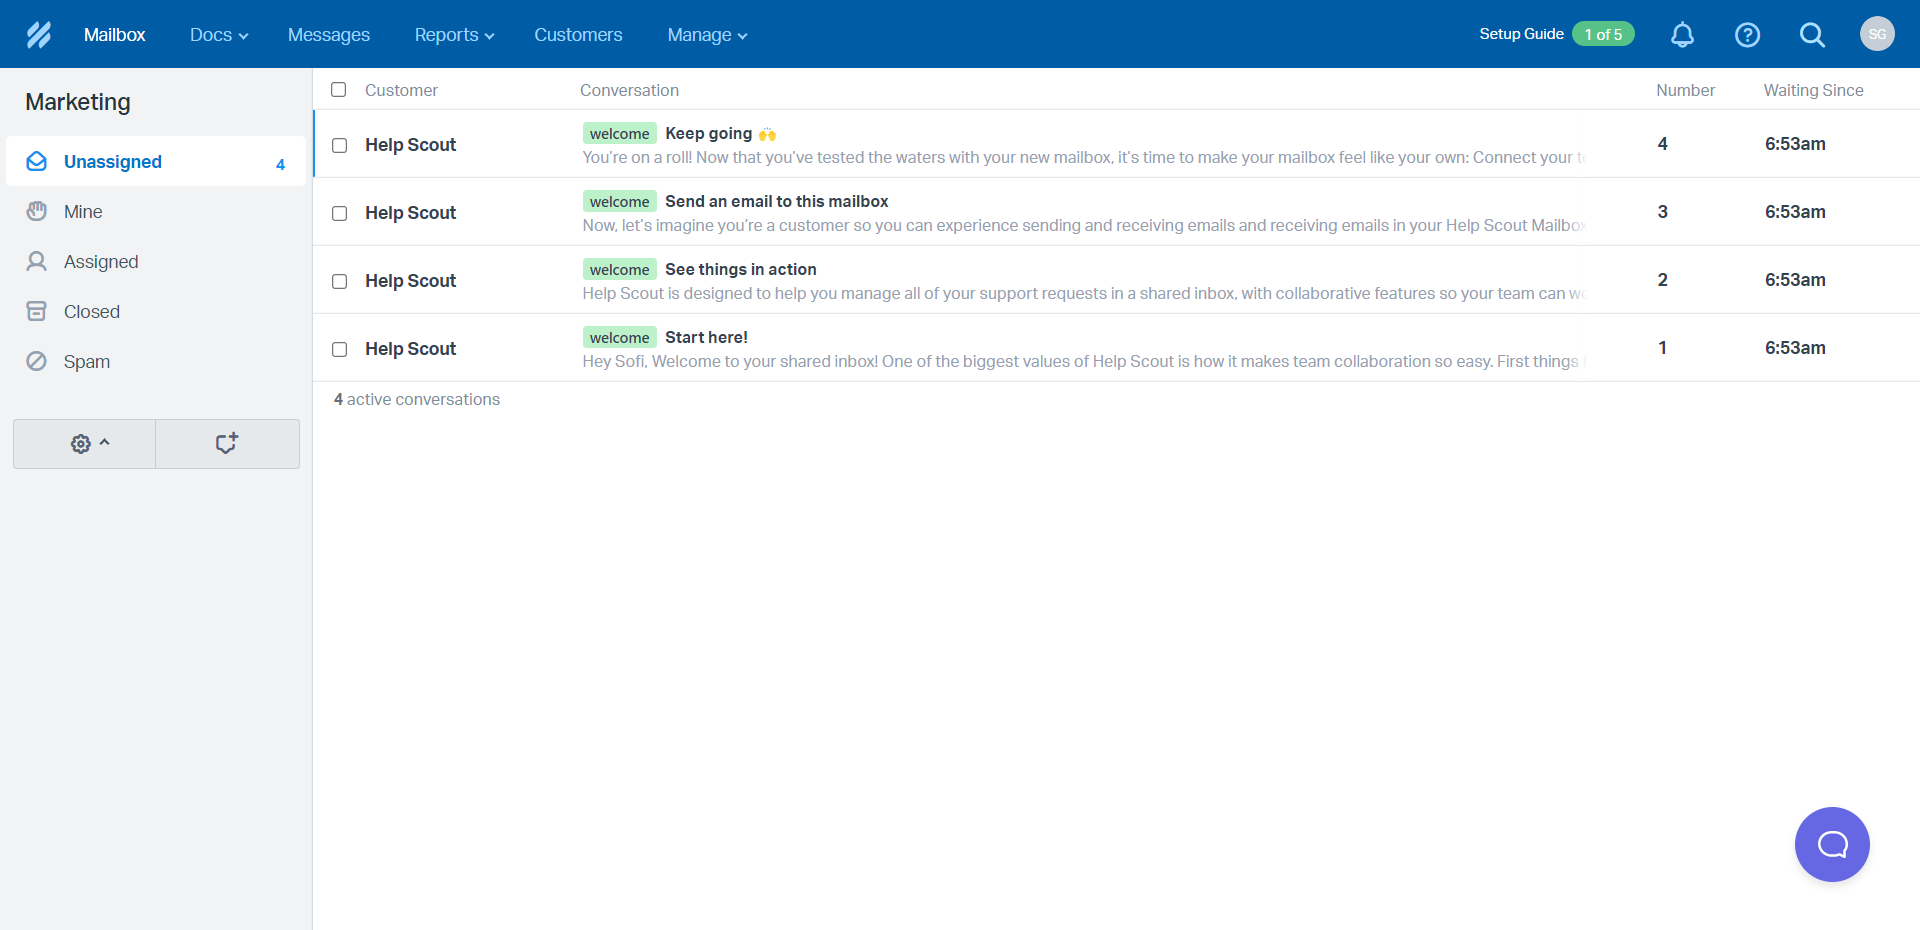Click the 1 of 5 progress badge
This screenshot has width=1920, height=930.
click(1603, 34)
